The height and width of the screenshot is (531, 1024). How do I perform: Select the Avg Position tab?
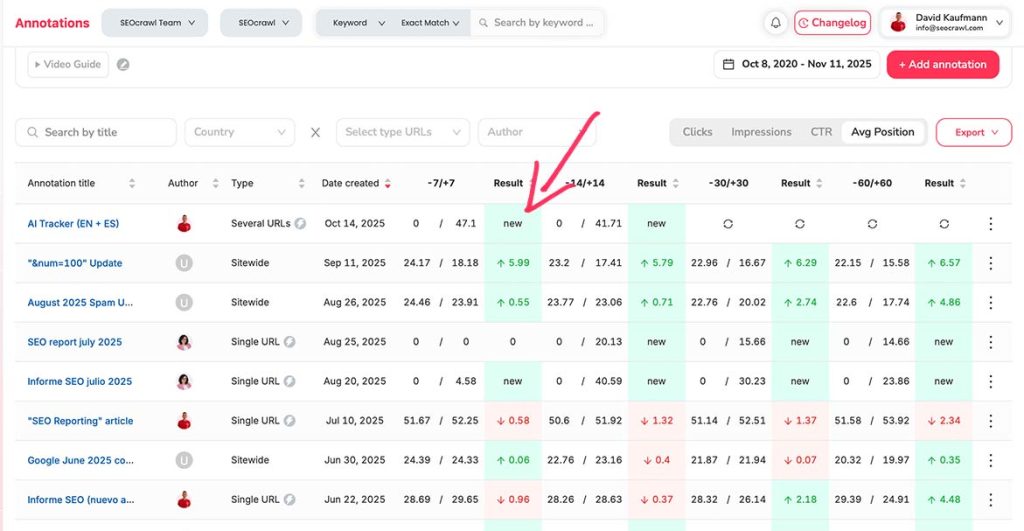tap(881, 132)
